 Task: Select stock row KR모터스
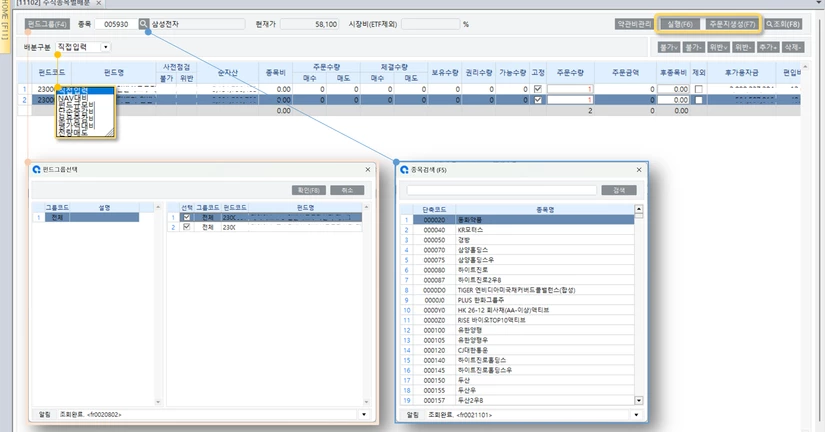[518, 230]
